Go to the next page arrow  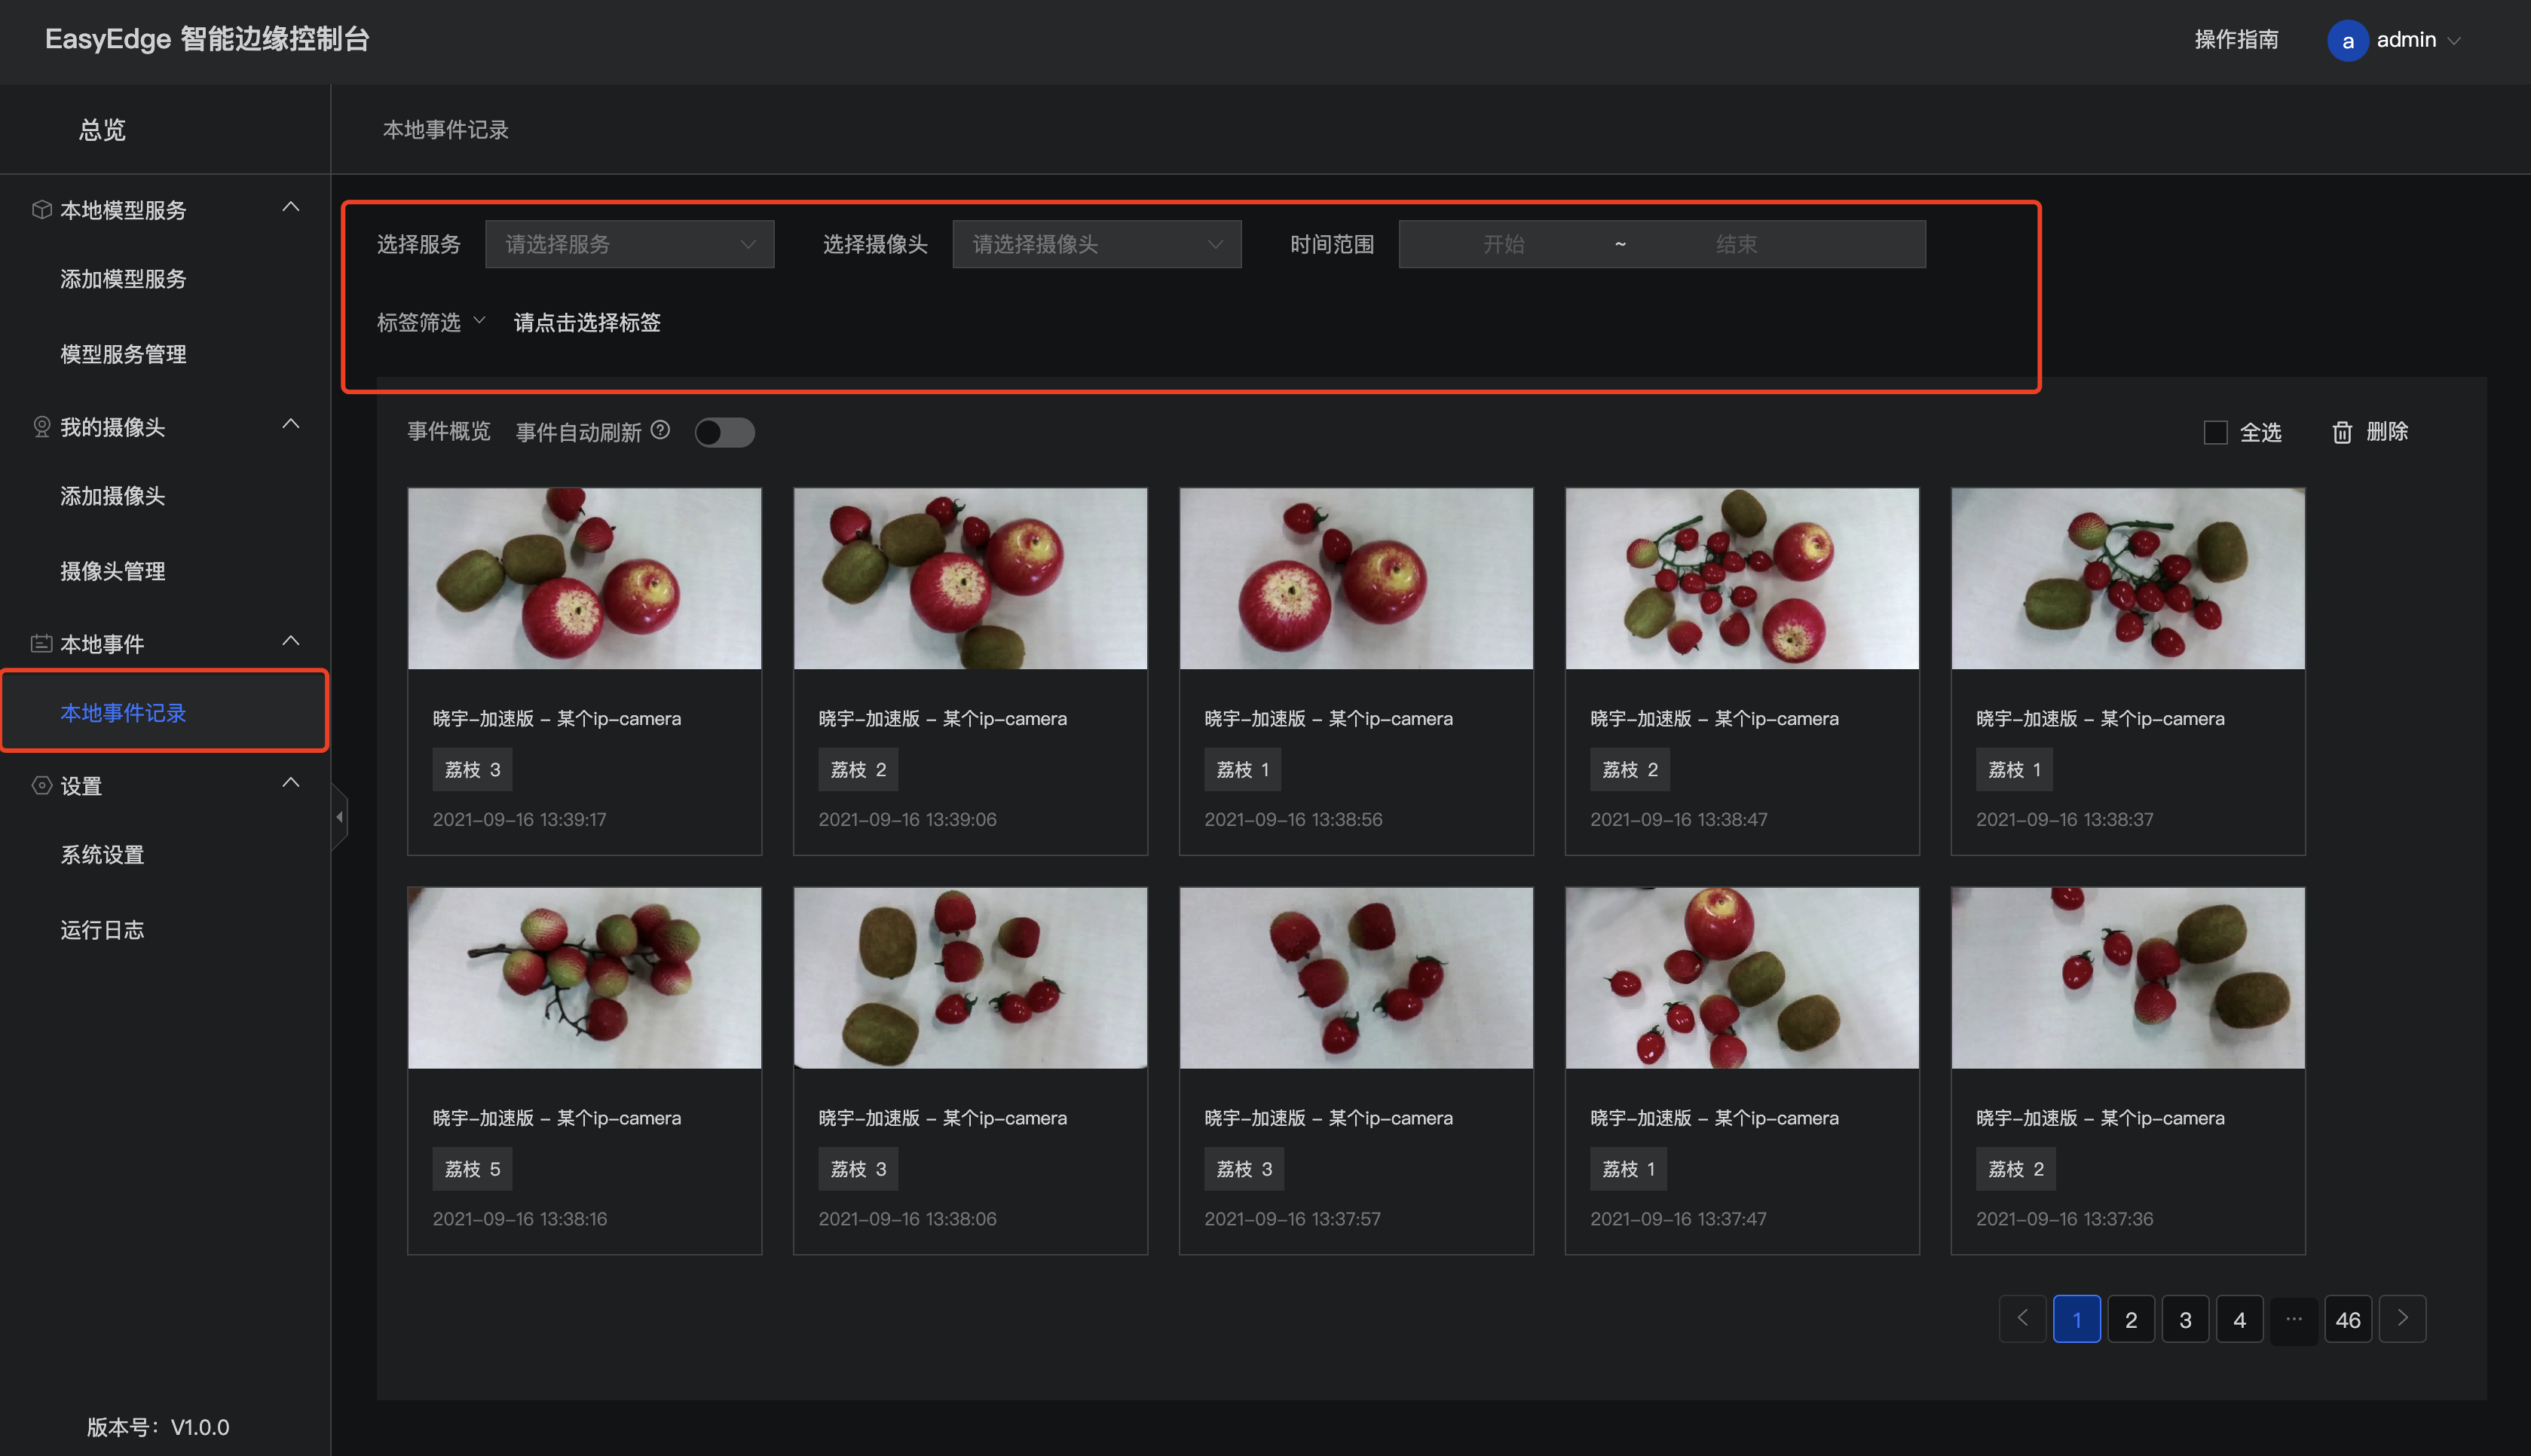tap(2402, 1318)
